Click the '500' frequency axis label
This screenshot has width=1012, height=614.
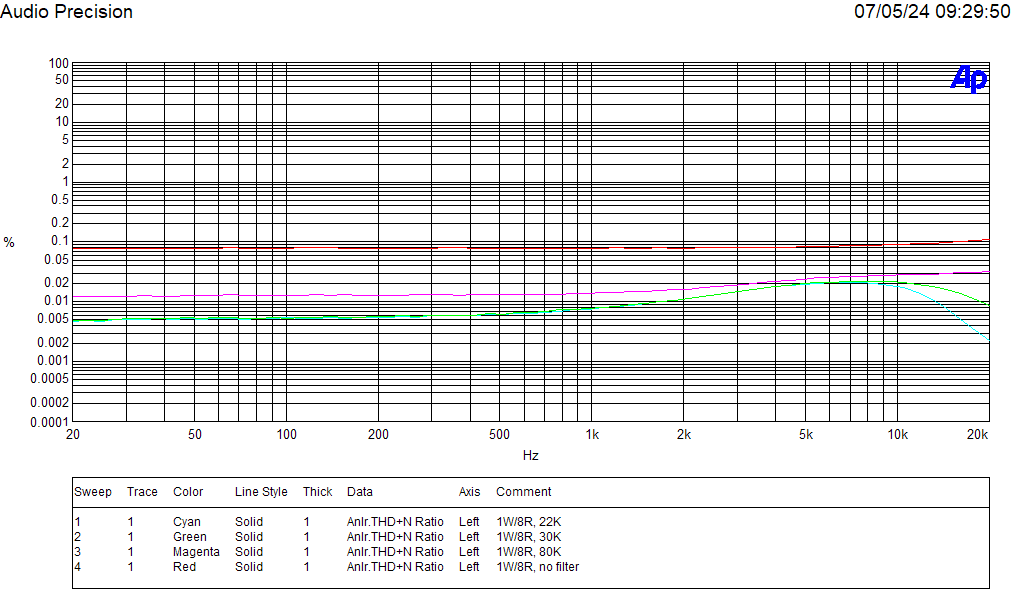coord(499,435)
